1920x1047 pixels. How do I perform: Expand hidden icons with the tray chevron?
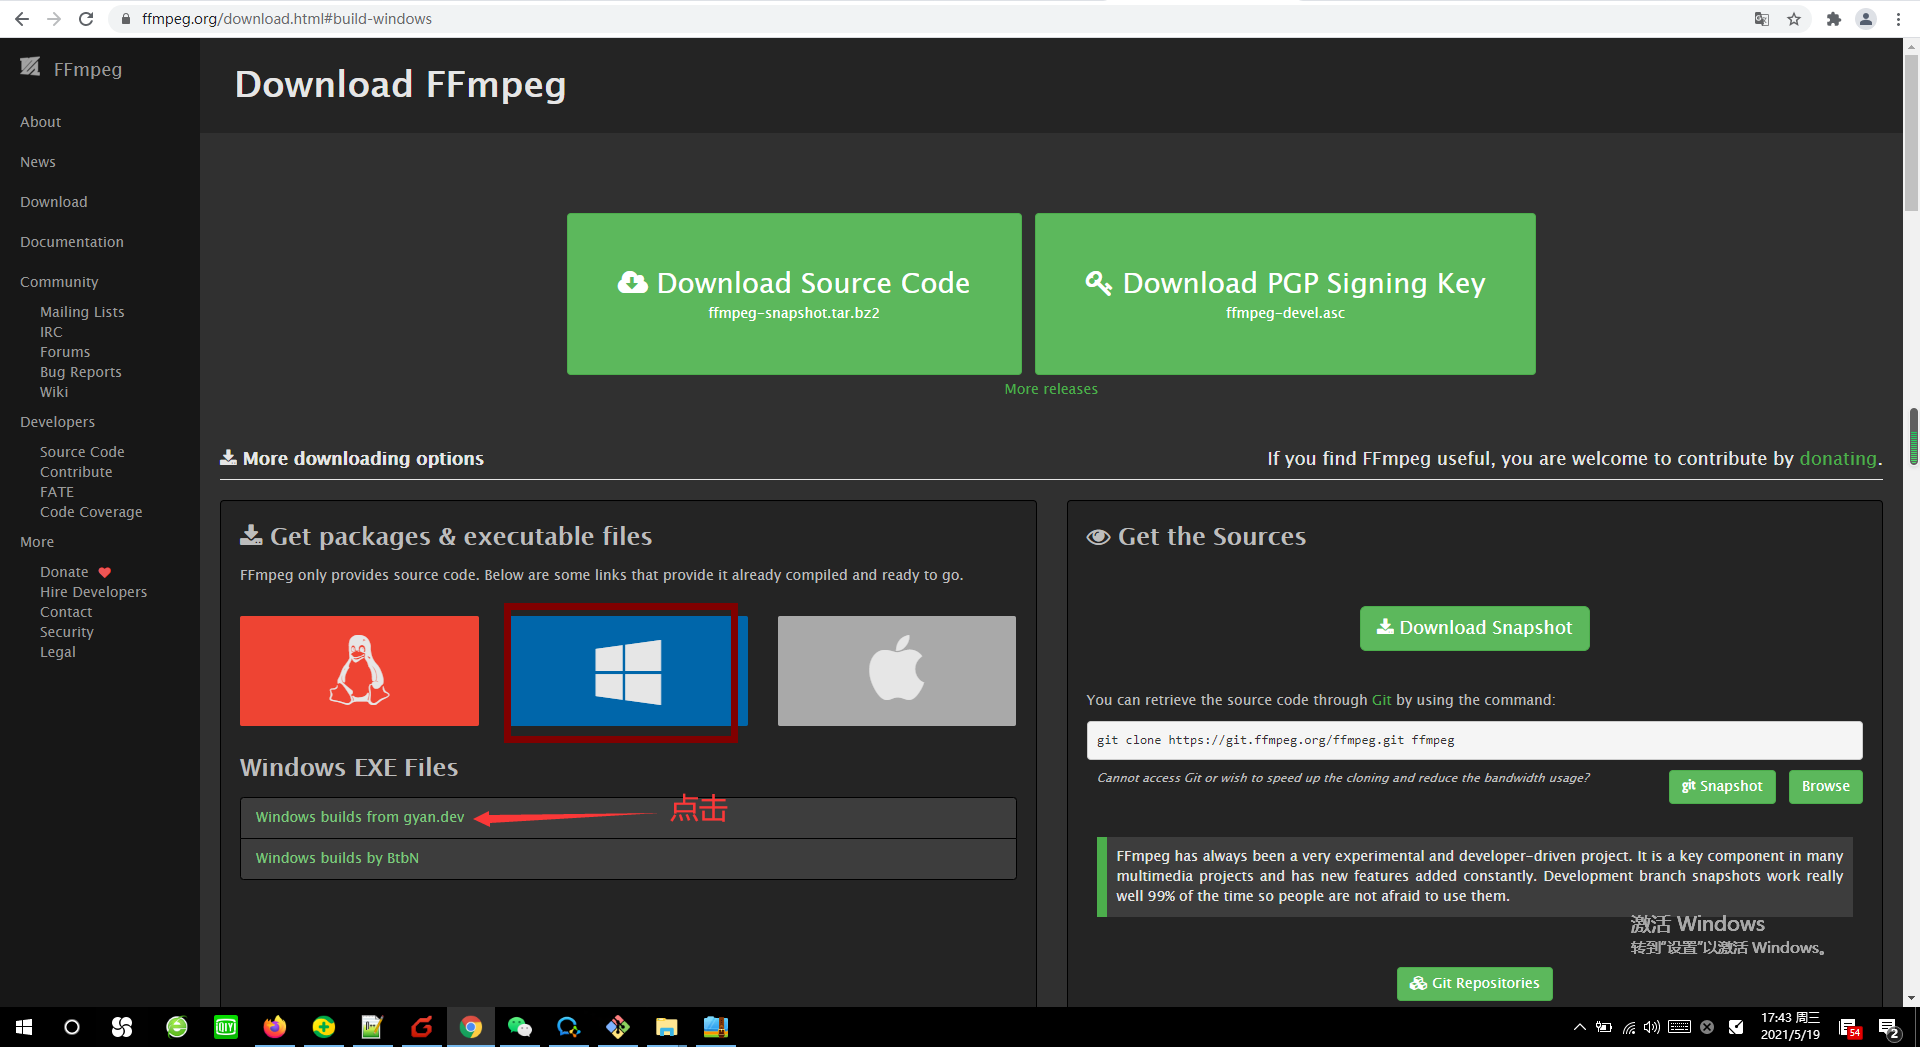1580,1026
